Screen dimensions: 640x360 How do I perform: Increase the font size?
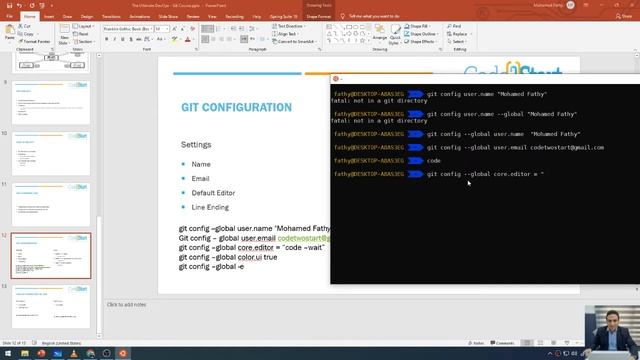[175, 29]
